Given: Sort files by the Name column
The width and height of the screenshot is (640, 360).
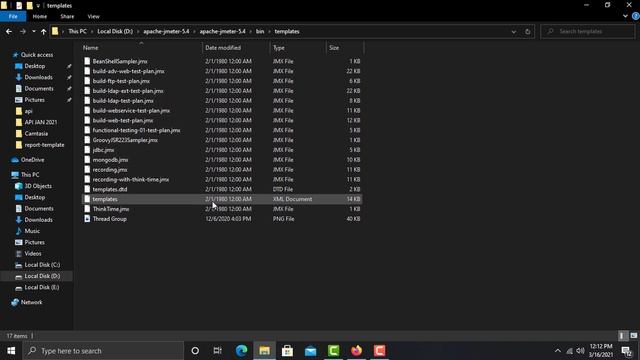Looking at the screenshot, I should point(141,48).
